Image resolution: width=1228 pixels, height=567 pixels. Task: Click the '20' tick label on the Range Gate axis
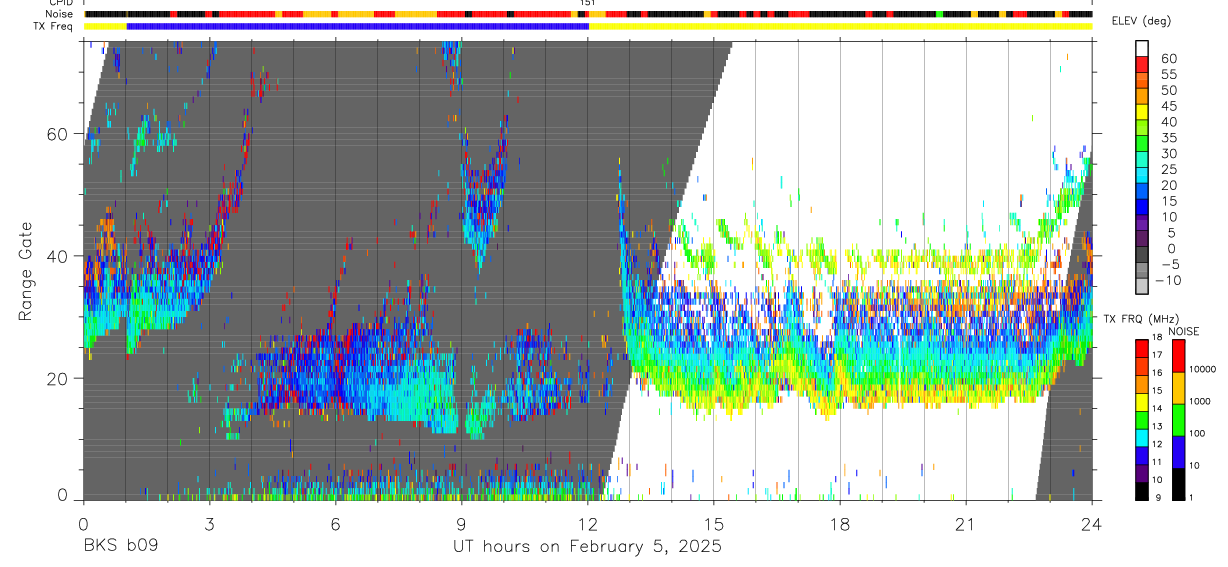tap(58, 378)
